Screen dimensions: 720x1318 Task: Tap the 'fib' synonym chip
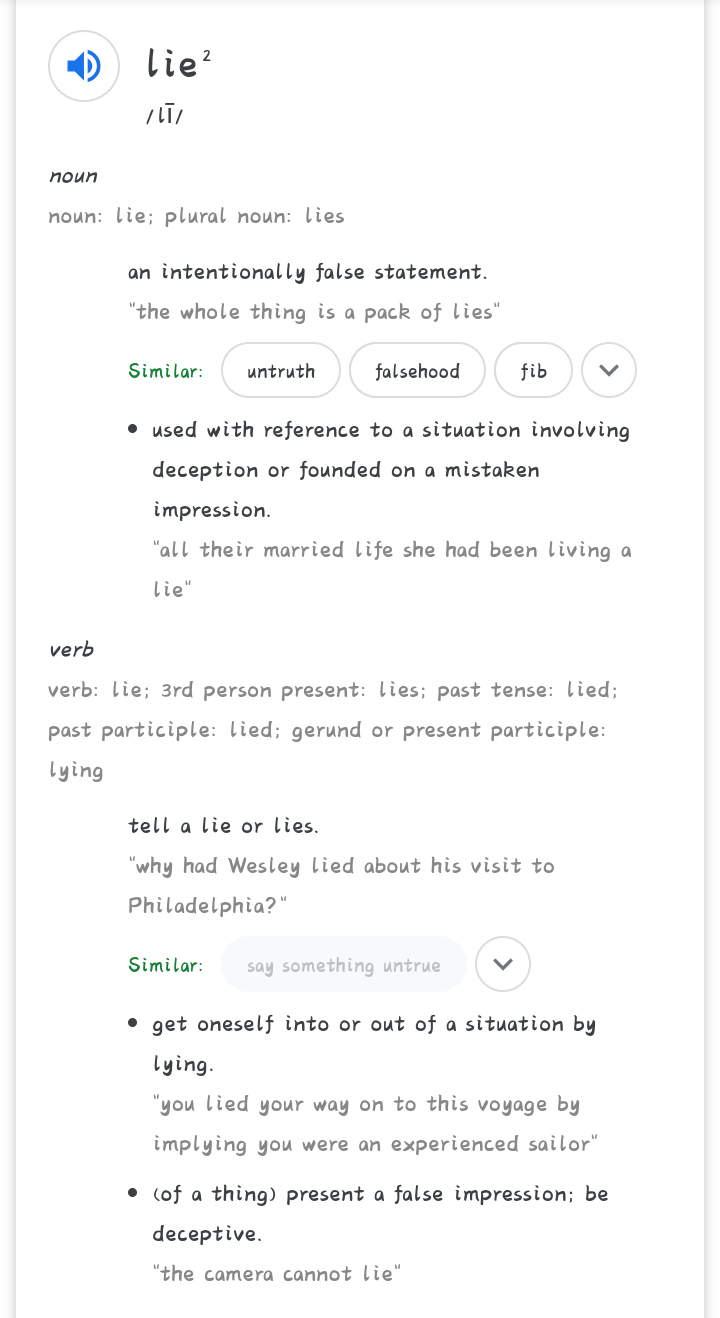[x=534, y=371]
